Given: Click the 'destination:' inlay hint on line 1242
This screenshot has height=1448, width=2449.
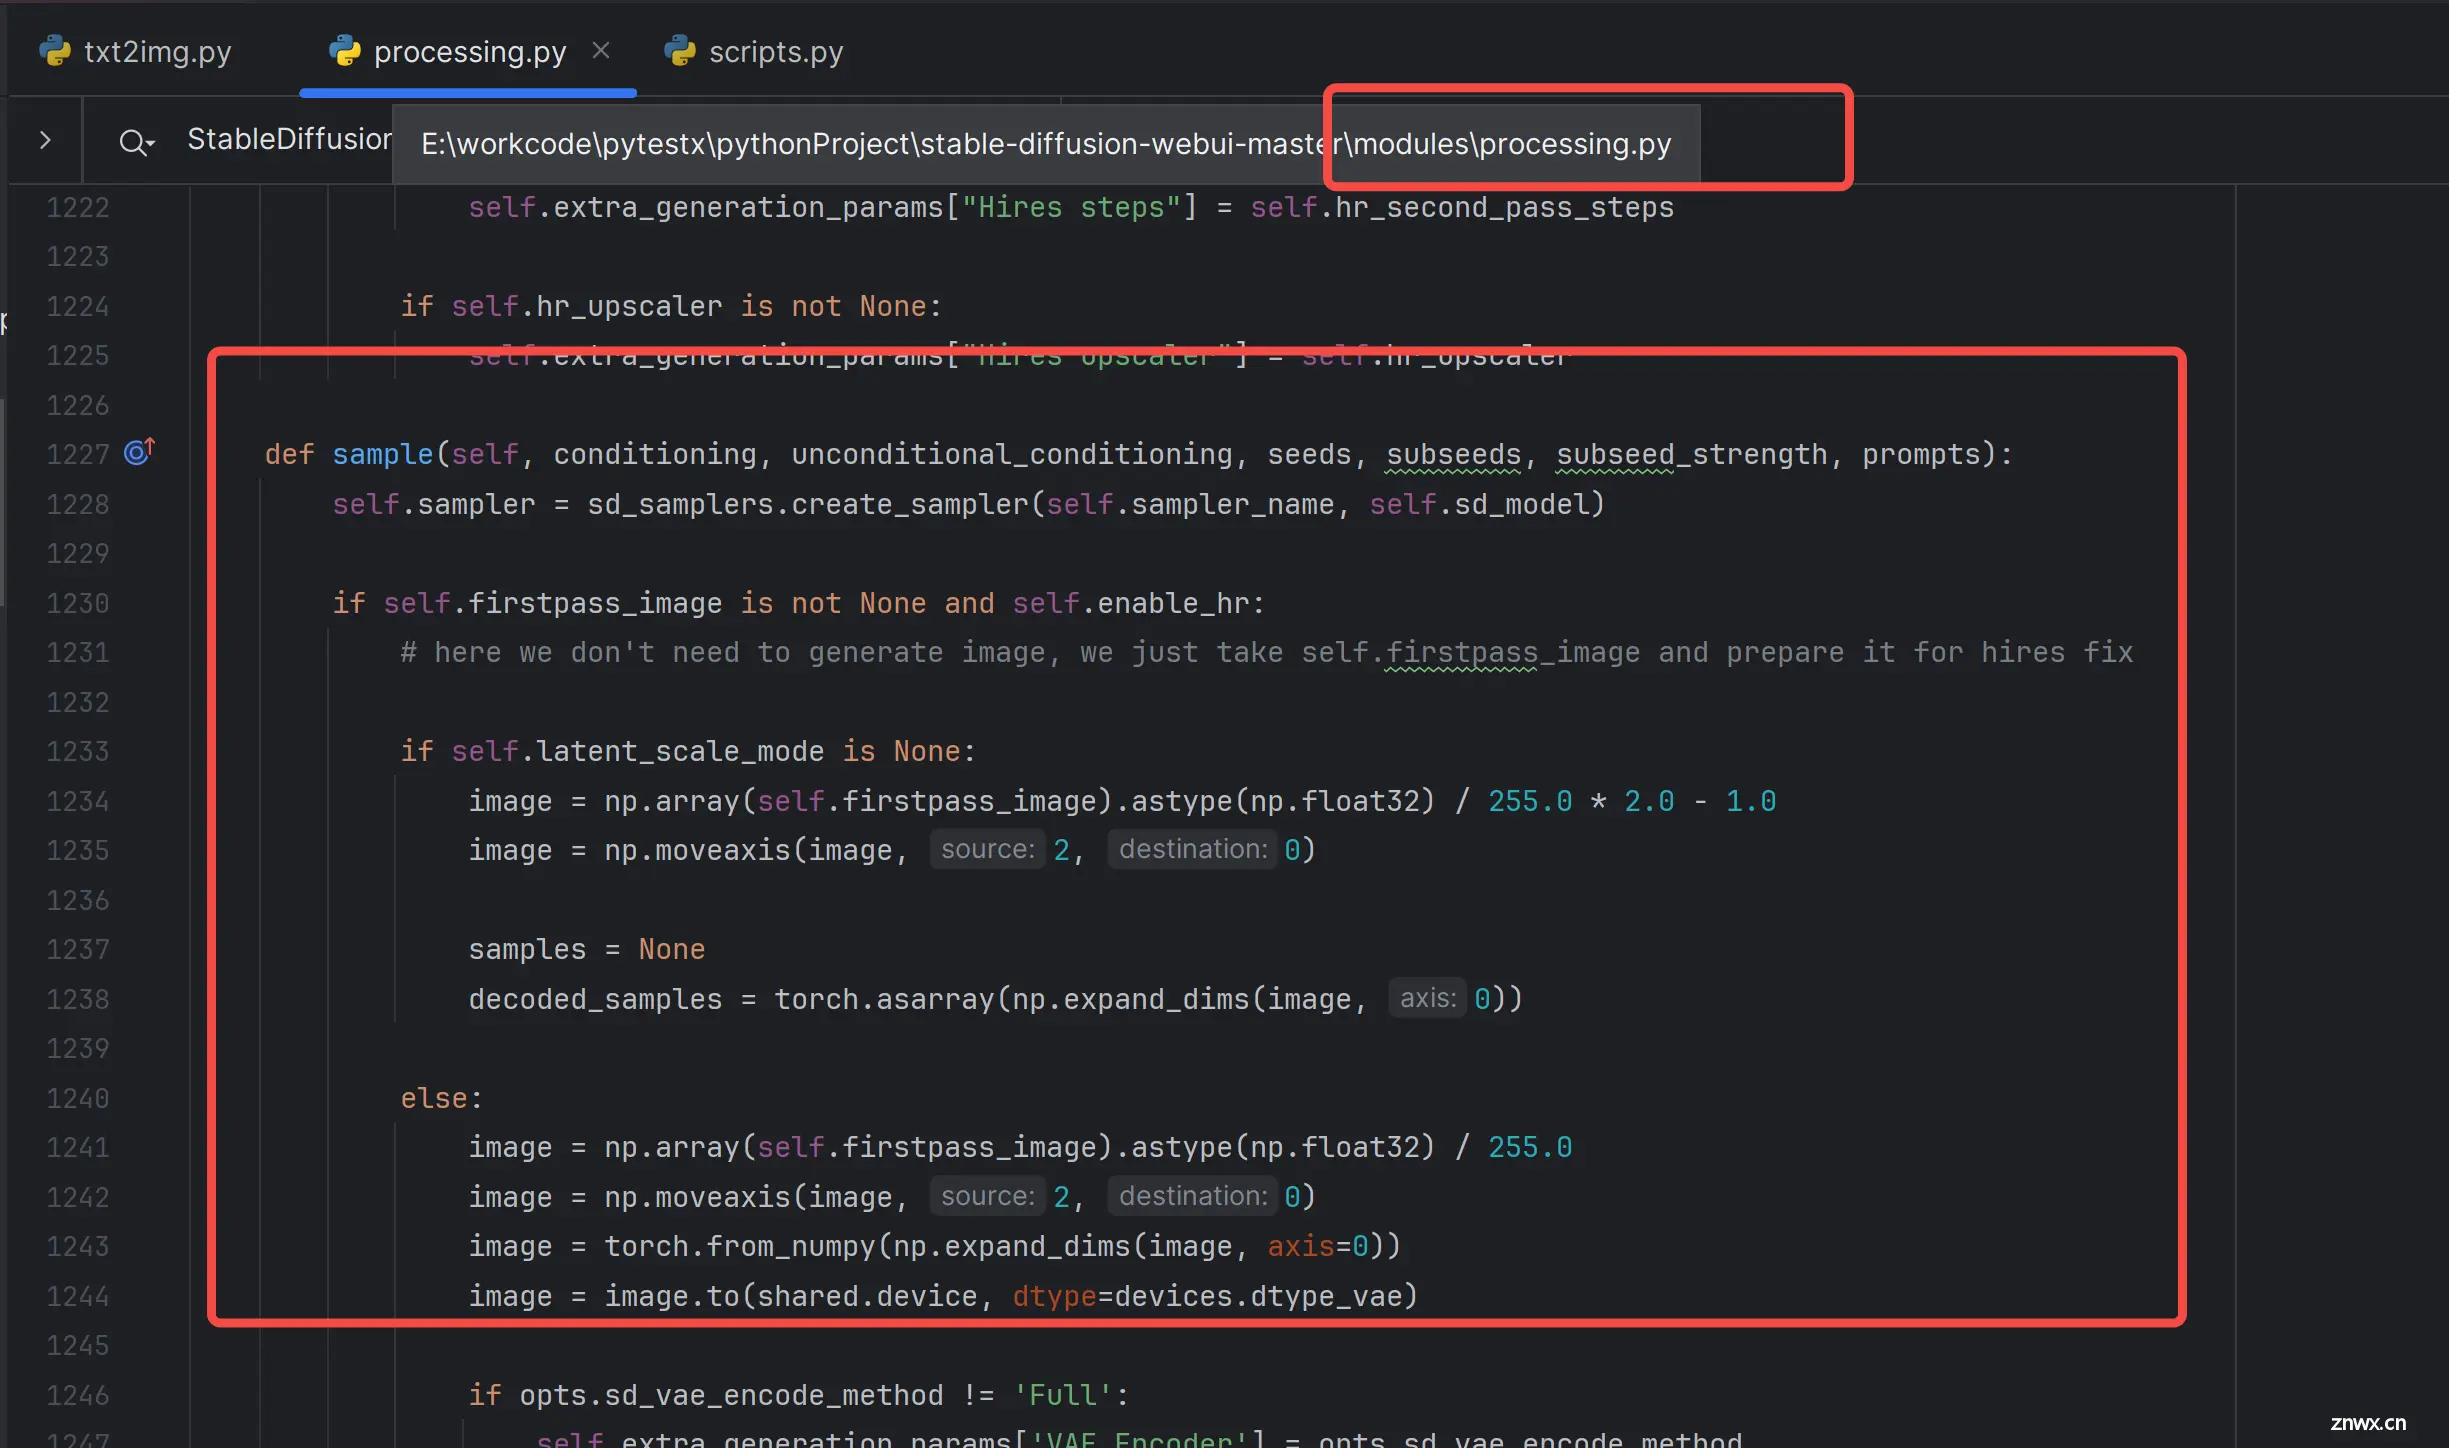Looking at the screenshot, I should 1193,1196.
